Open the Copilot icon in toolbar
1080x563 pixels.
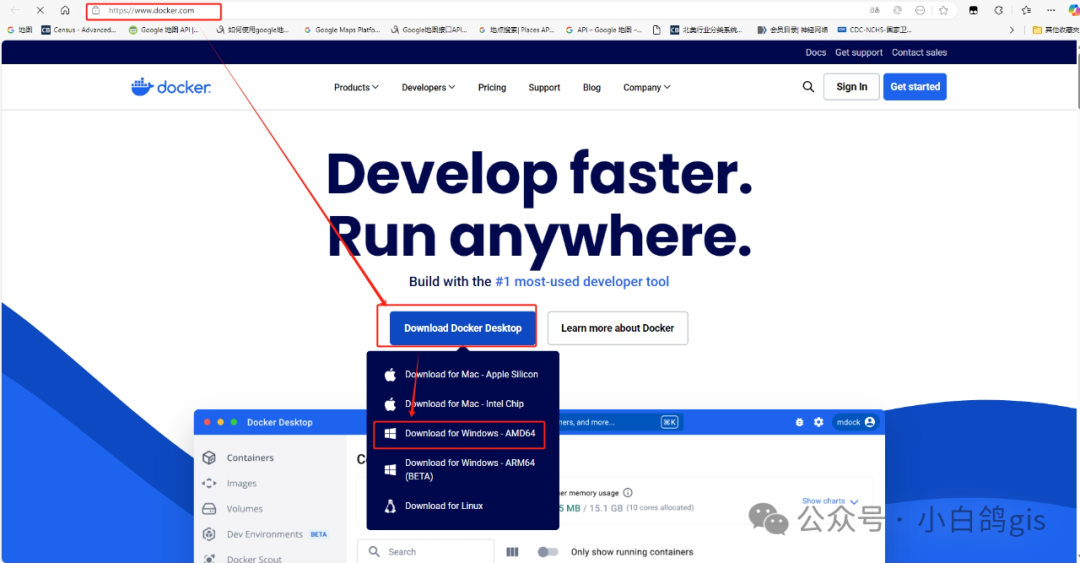(1074, 10)
